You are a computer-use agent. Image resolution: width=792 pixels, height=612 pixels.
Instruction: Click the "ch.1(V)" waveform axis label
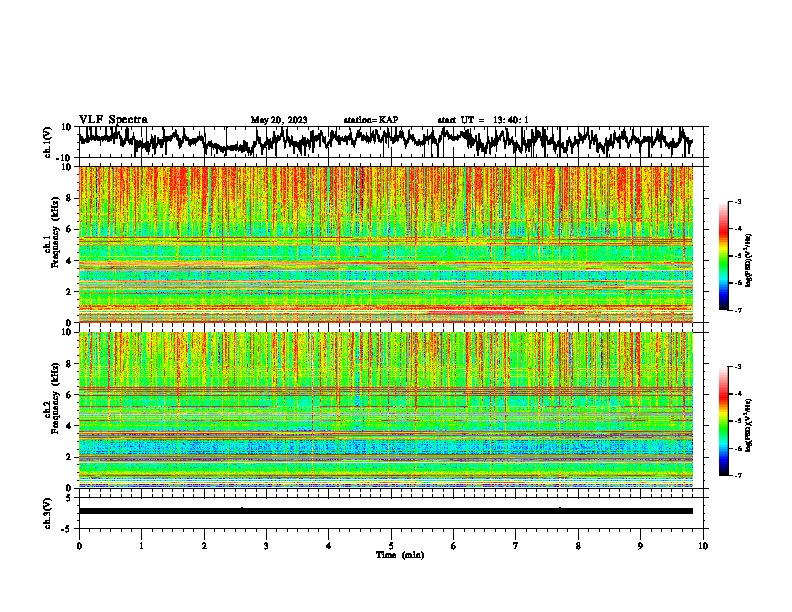(48, 142)
